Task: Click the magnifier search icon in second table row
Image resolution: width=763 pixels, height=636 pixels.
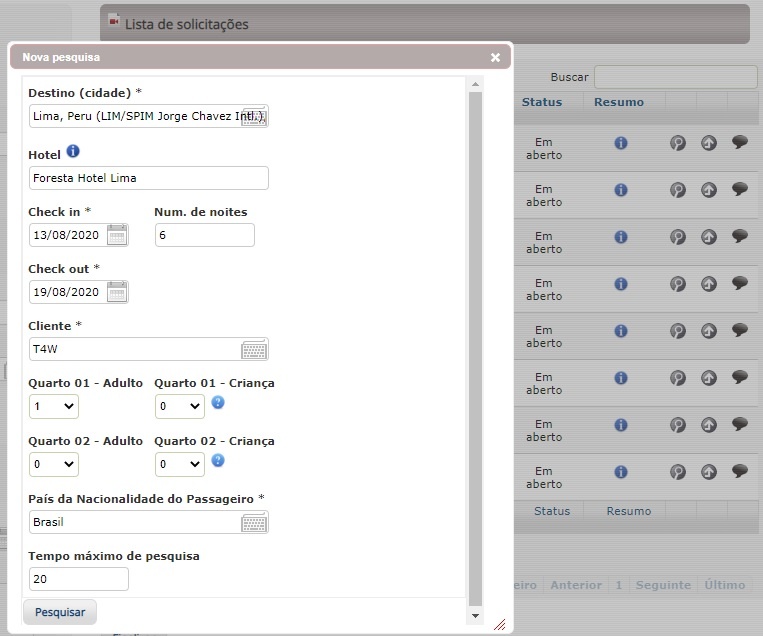Action: coord(678,190)
